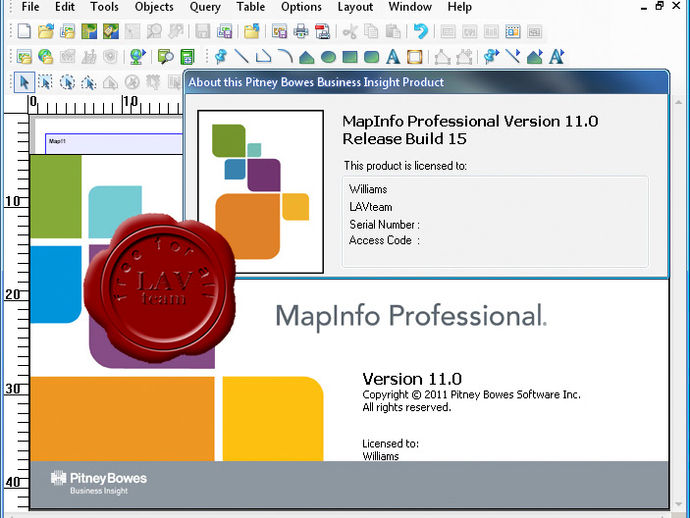
Task: Click the blue Undo arrow
Action: [421, 32]
